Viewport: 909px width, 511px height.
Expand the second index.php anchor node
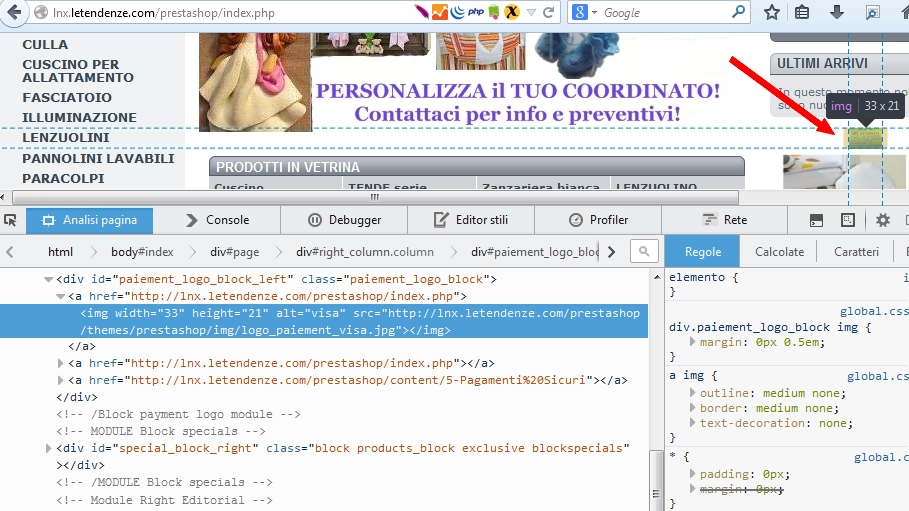pyautogui.click(x=60, y=363)
